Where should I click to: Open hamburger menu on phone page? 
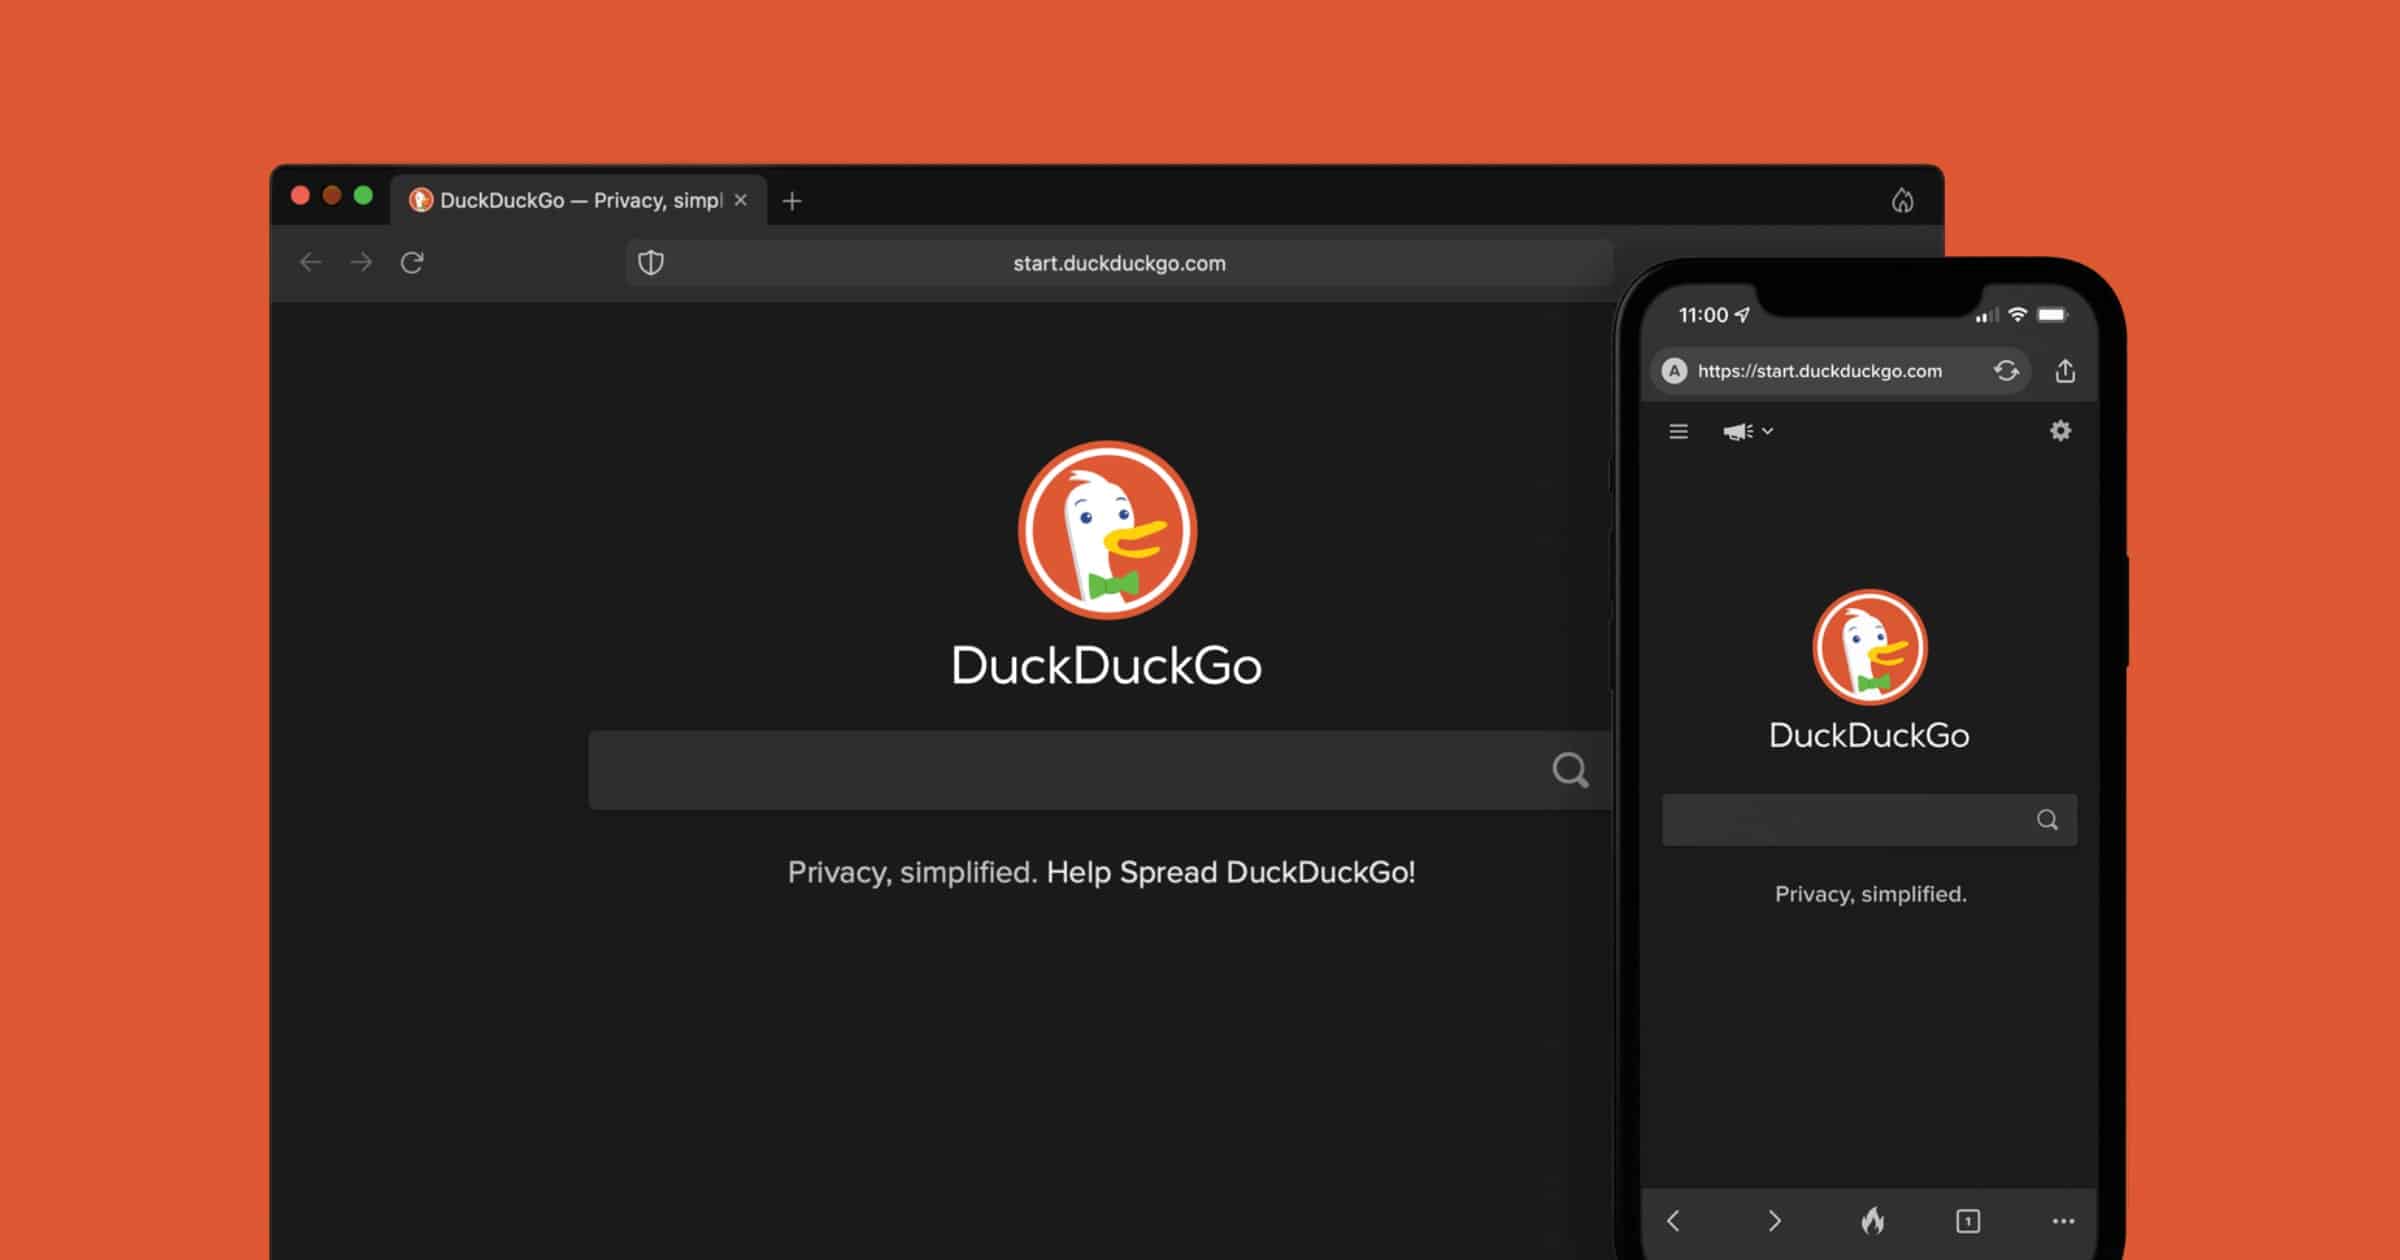[x=1678, y=431]
